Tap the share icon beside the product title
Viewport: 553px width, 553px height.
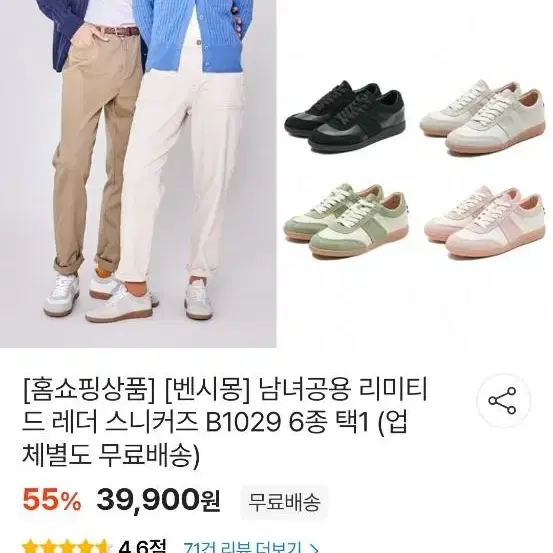click(502, 401)
